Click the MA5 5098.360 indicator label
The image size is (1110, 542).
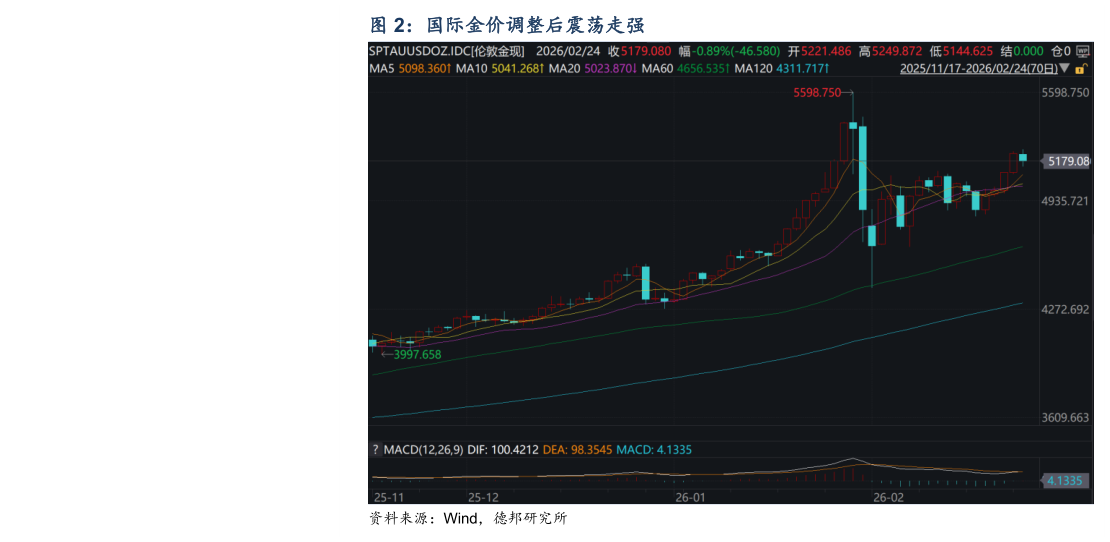coord(410,69)
